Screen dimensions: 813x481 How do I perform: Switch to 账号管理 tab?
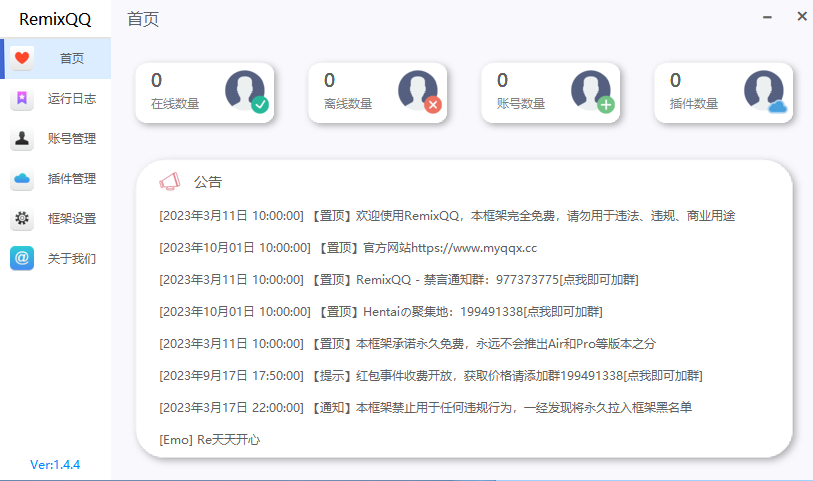(x=55, y=138)
